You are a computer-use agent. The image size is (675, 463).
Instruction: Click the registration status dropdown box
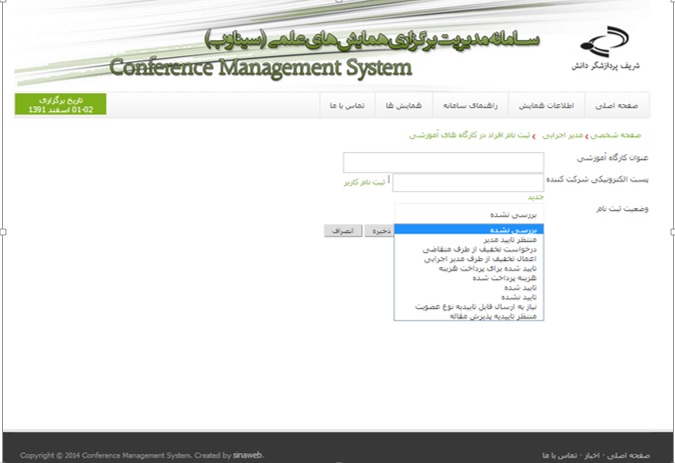[469, 212]
